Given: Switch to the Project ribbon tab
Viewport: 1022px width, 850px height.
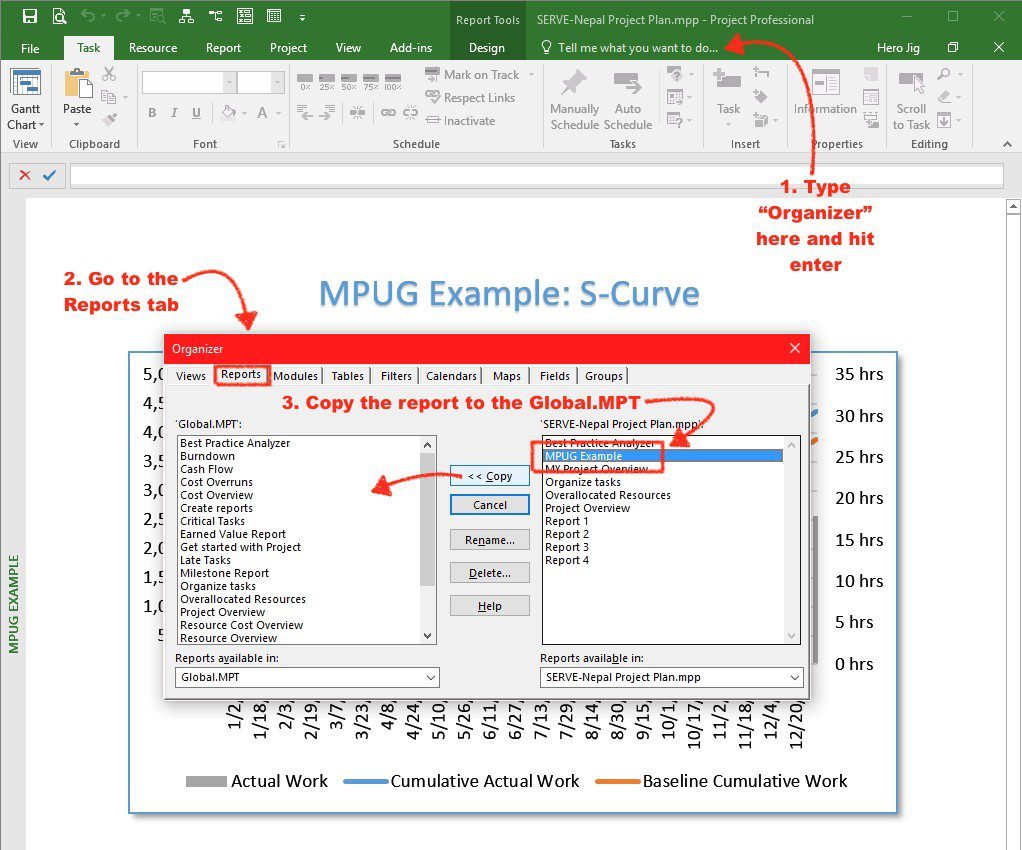Looking at the screenshot, I should 288,48.
